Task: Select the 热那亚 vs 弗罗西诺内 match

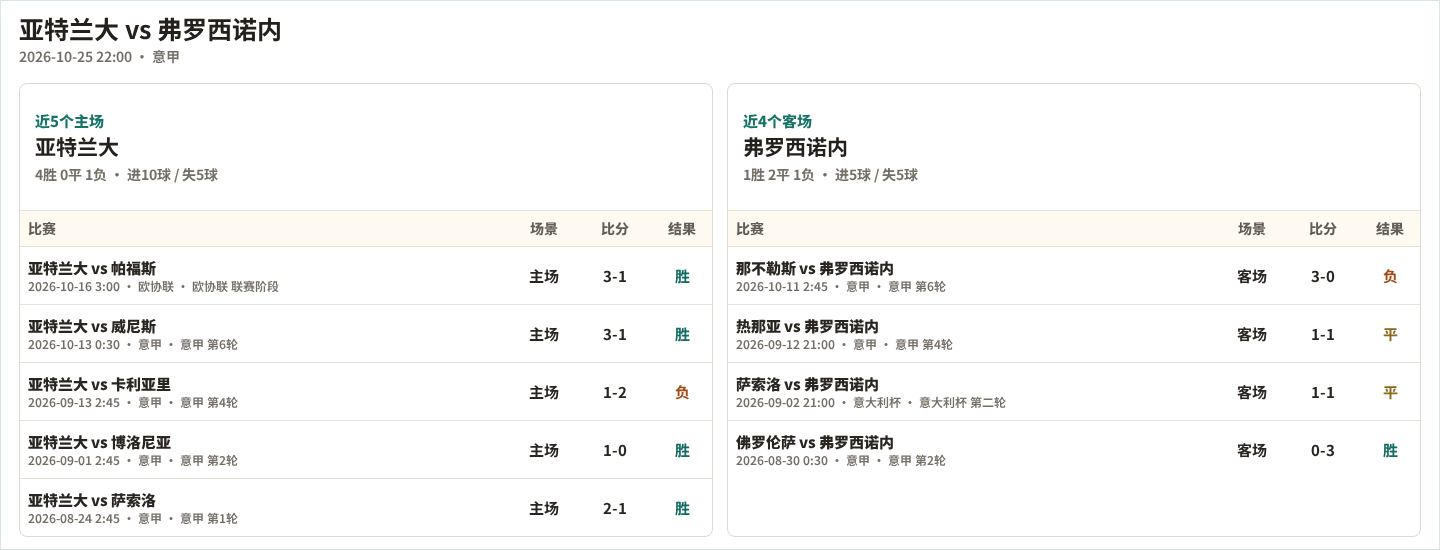Action: click(1074, 334)
